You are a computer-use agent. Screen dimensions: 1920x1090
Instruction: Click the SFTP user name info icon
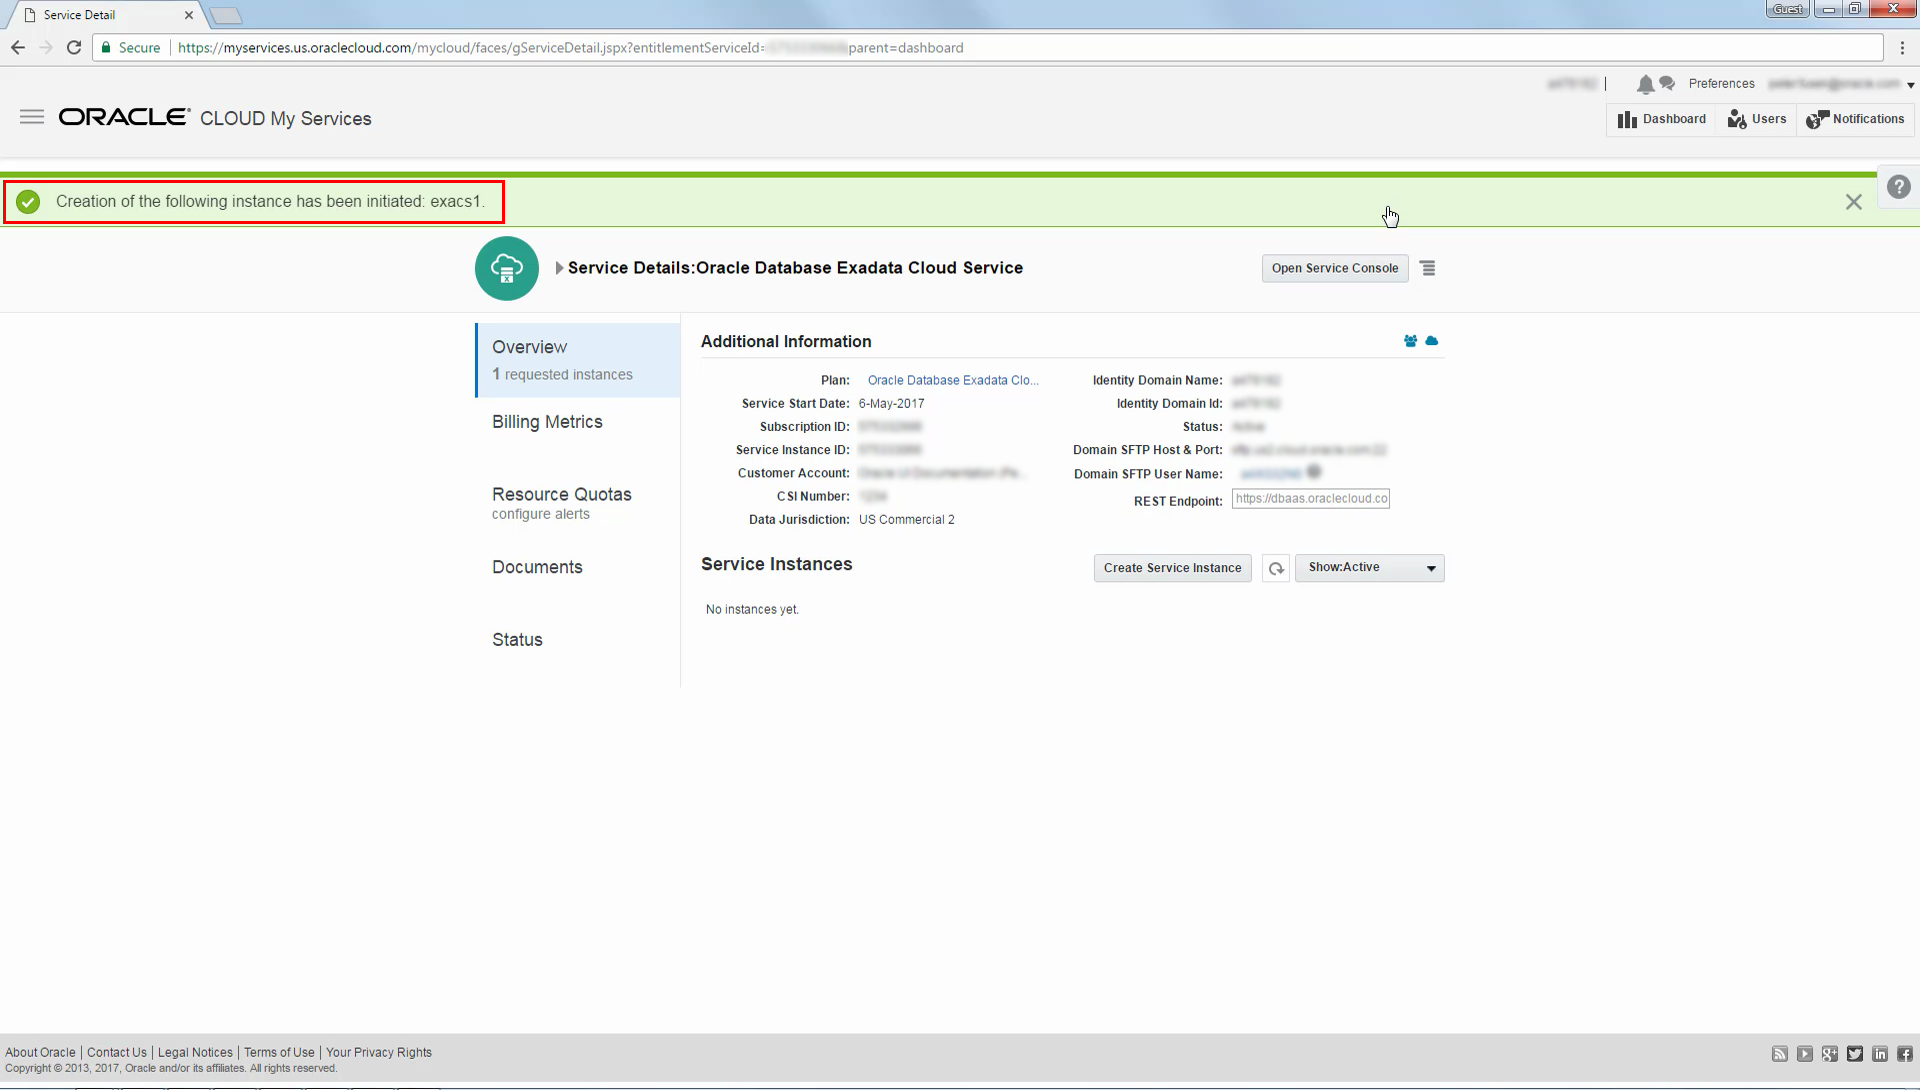[1314, 472]
